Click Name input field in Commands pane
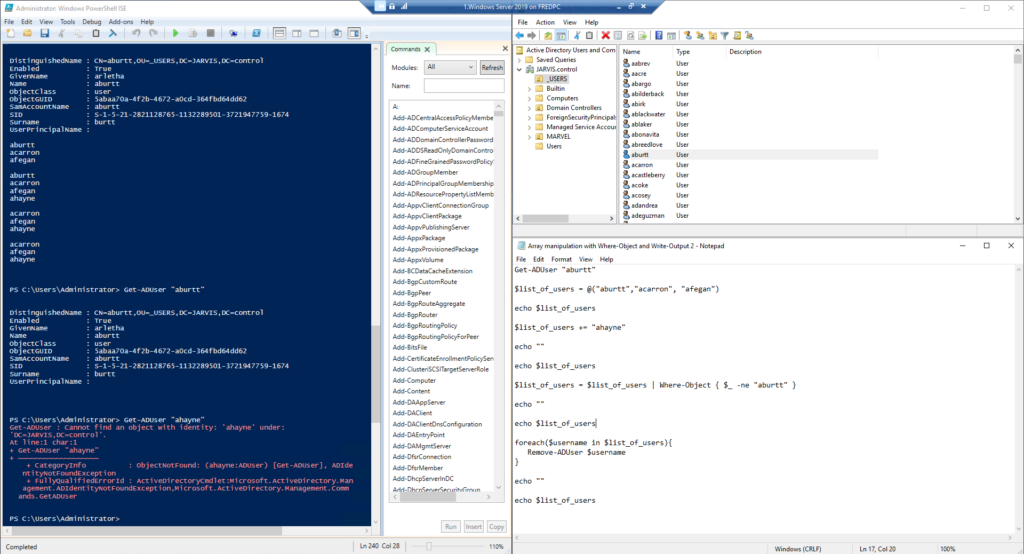Image resolution: width=1024 pixels, height=554 pixels. point(464,86)
